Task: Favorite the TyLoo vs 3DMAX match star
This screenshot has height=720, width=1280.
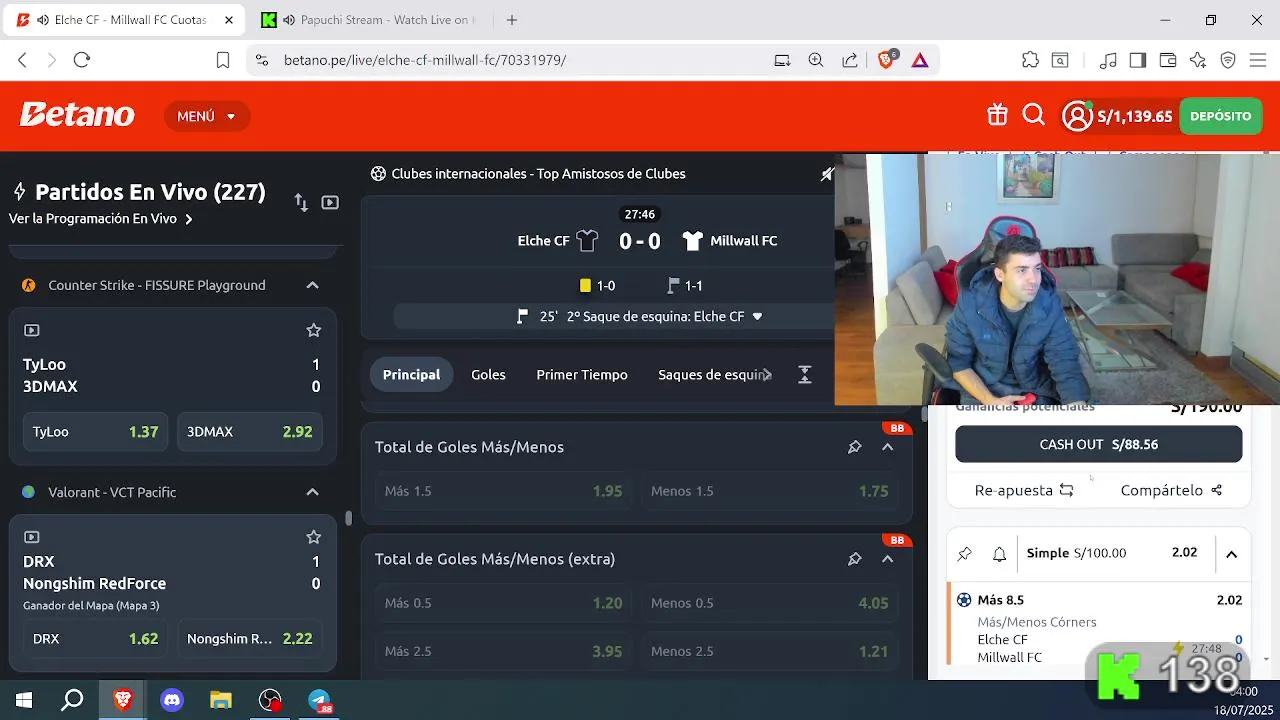Action: [x=313, y=330]
